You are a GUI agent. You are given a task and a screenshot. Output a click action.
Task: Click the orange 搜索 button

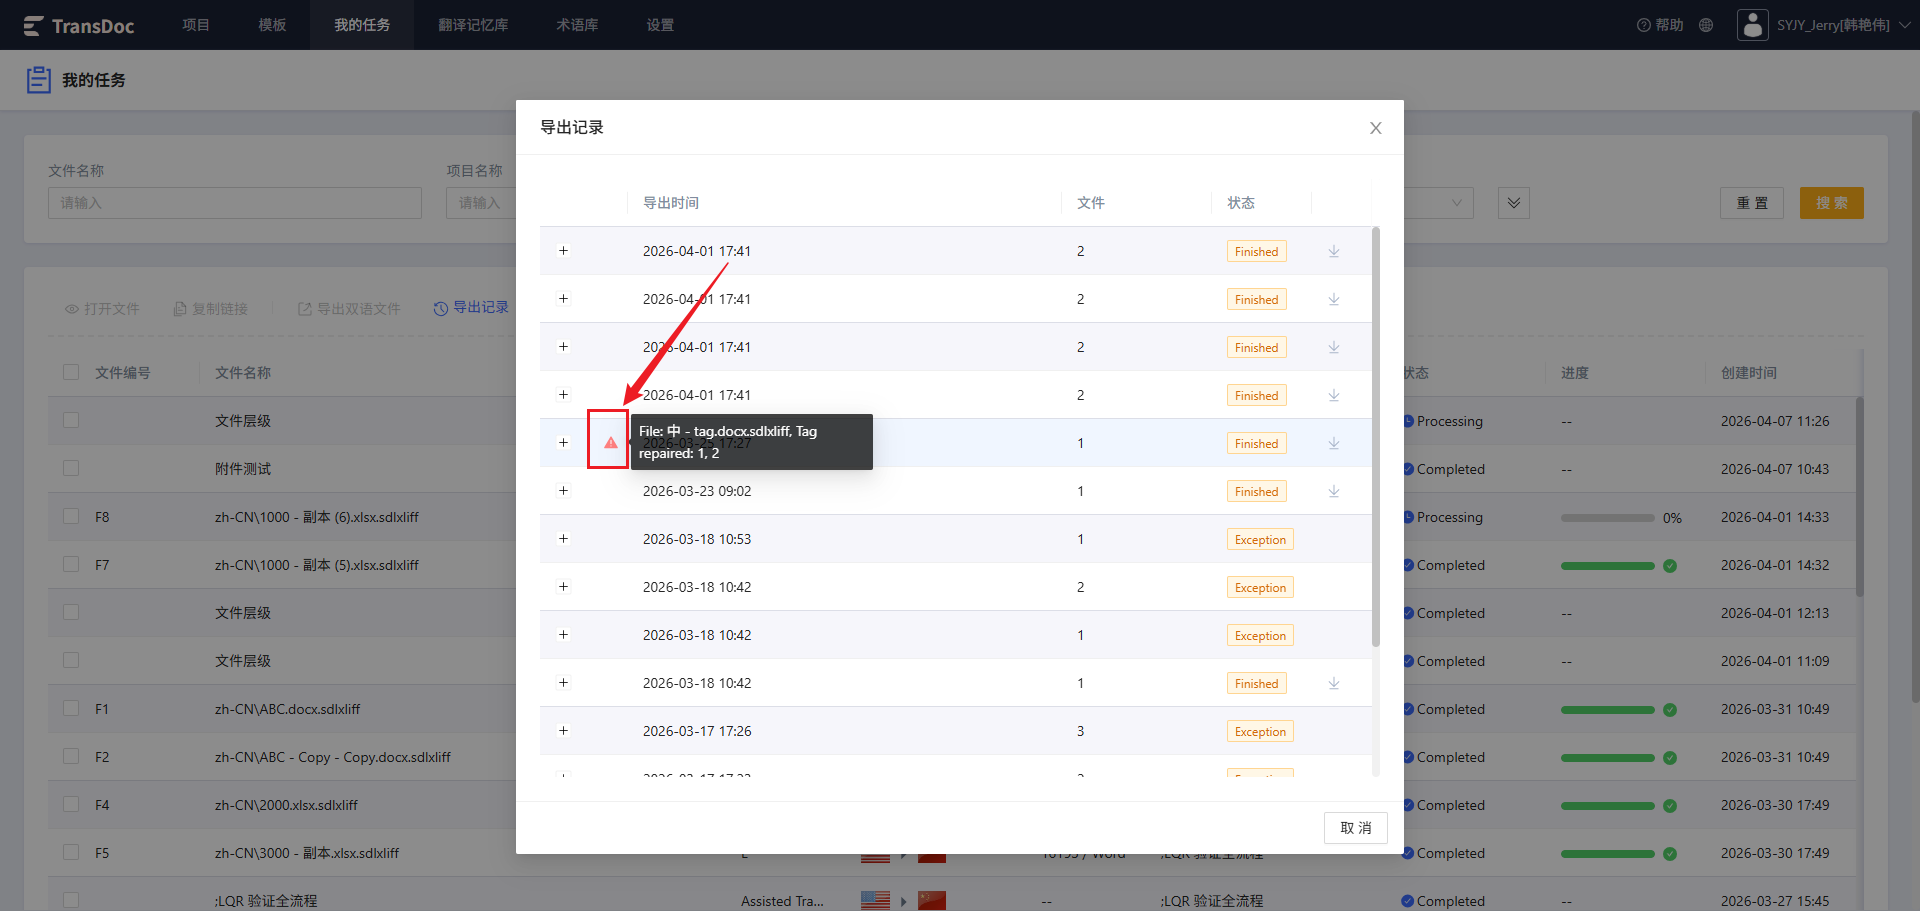1832,203
